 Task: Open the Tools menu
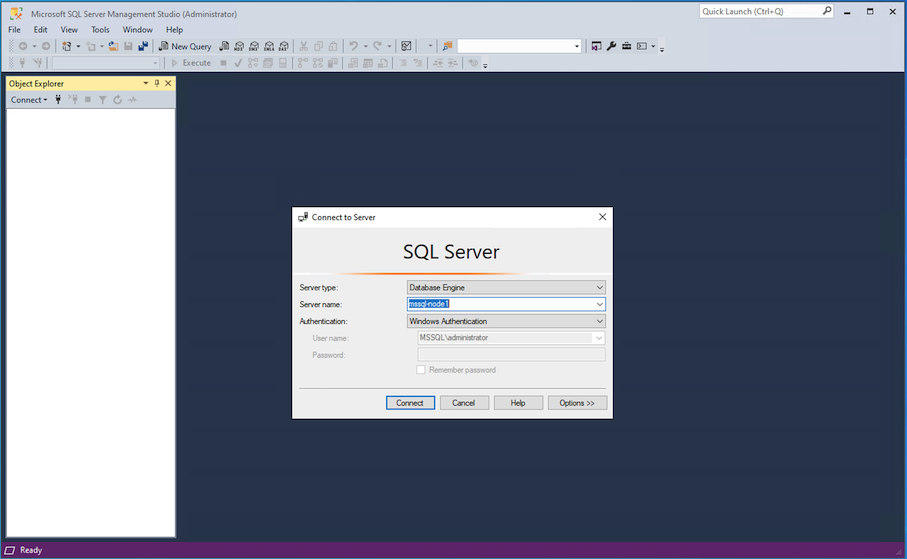tap(100, 30)
